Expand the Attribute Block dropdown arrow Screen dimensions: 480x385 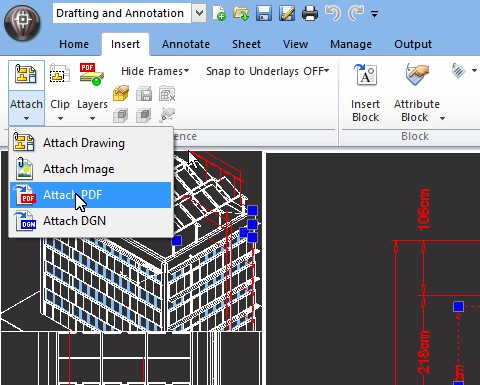point(442,118)
